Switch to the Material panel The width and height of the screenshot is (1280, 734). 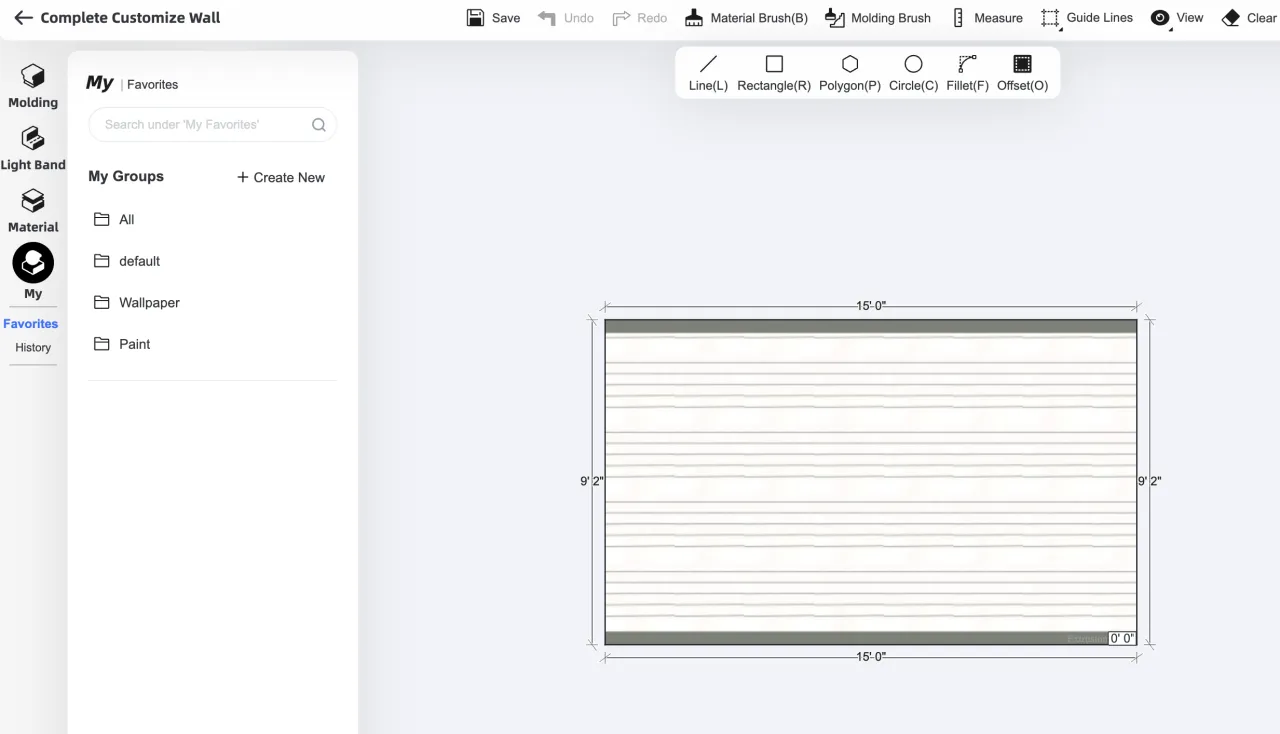[x=33, y=210]
